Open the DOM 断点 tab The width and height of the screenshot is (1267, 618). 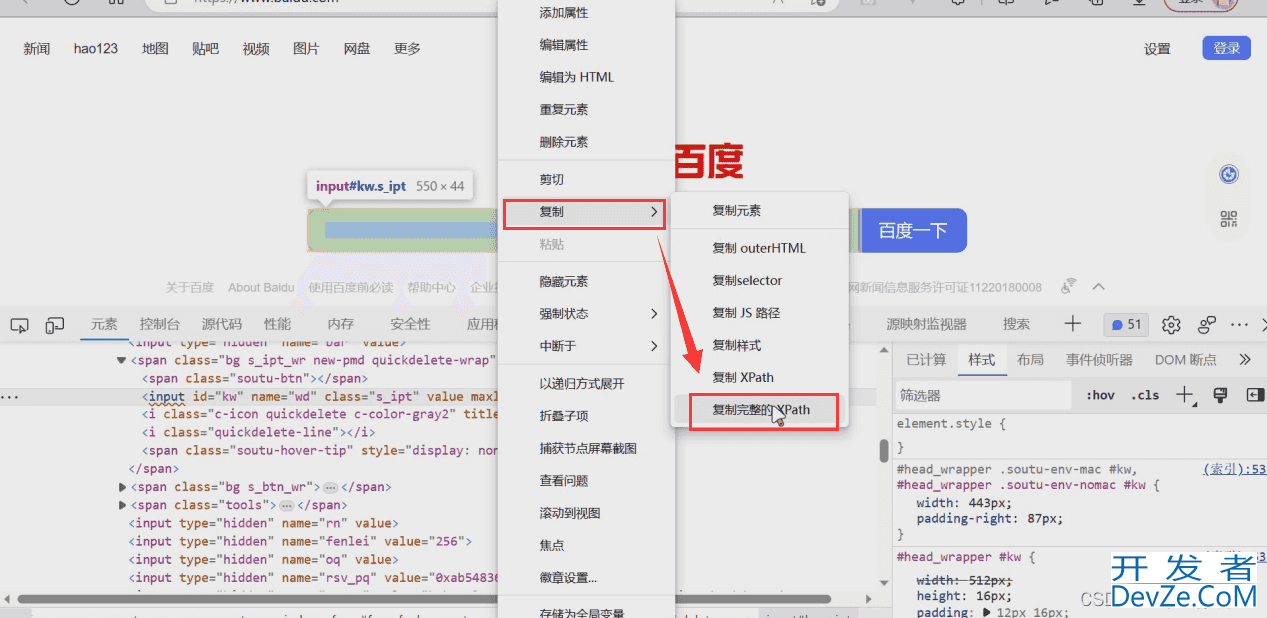tap(1186, 359)
